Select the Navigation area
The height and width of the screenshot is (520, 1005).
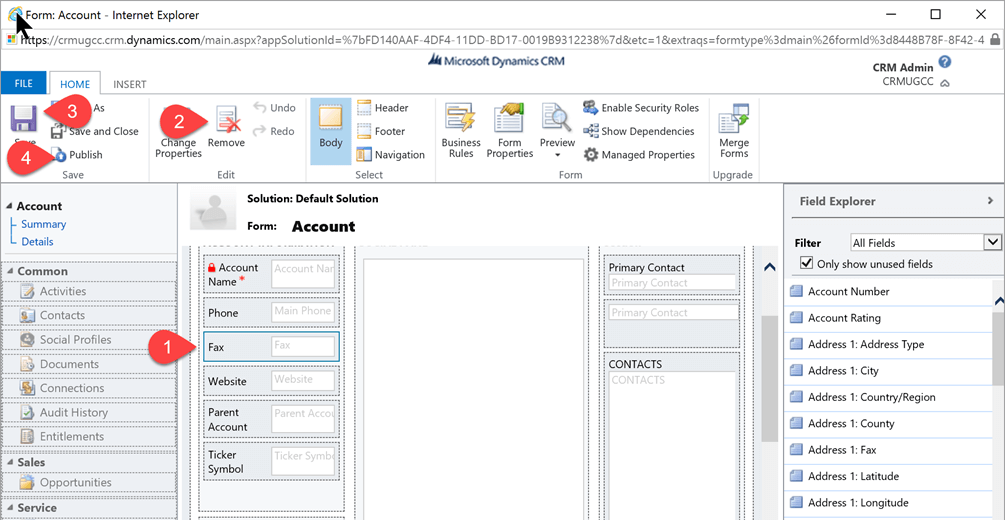click(391, 155)
